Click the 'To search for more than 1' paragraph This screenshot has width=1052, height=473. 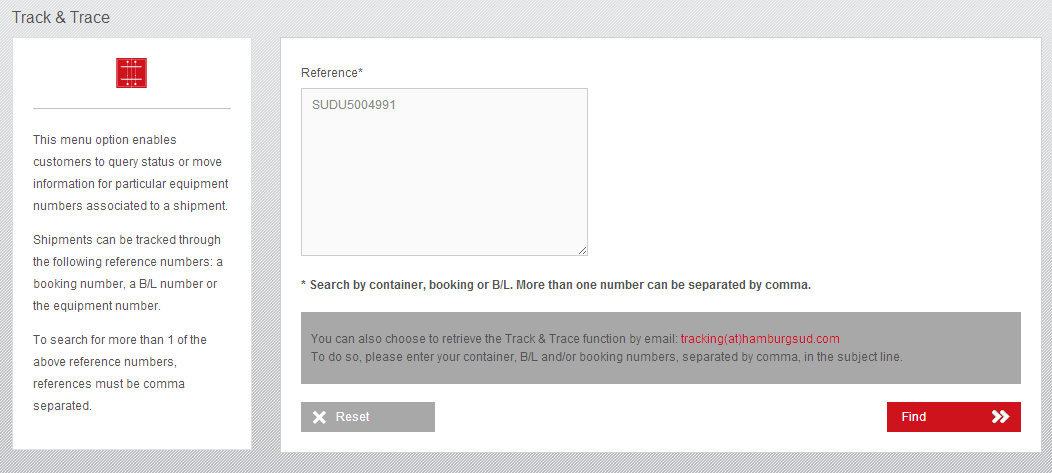click(x=120, y=372)
